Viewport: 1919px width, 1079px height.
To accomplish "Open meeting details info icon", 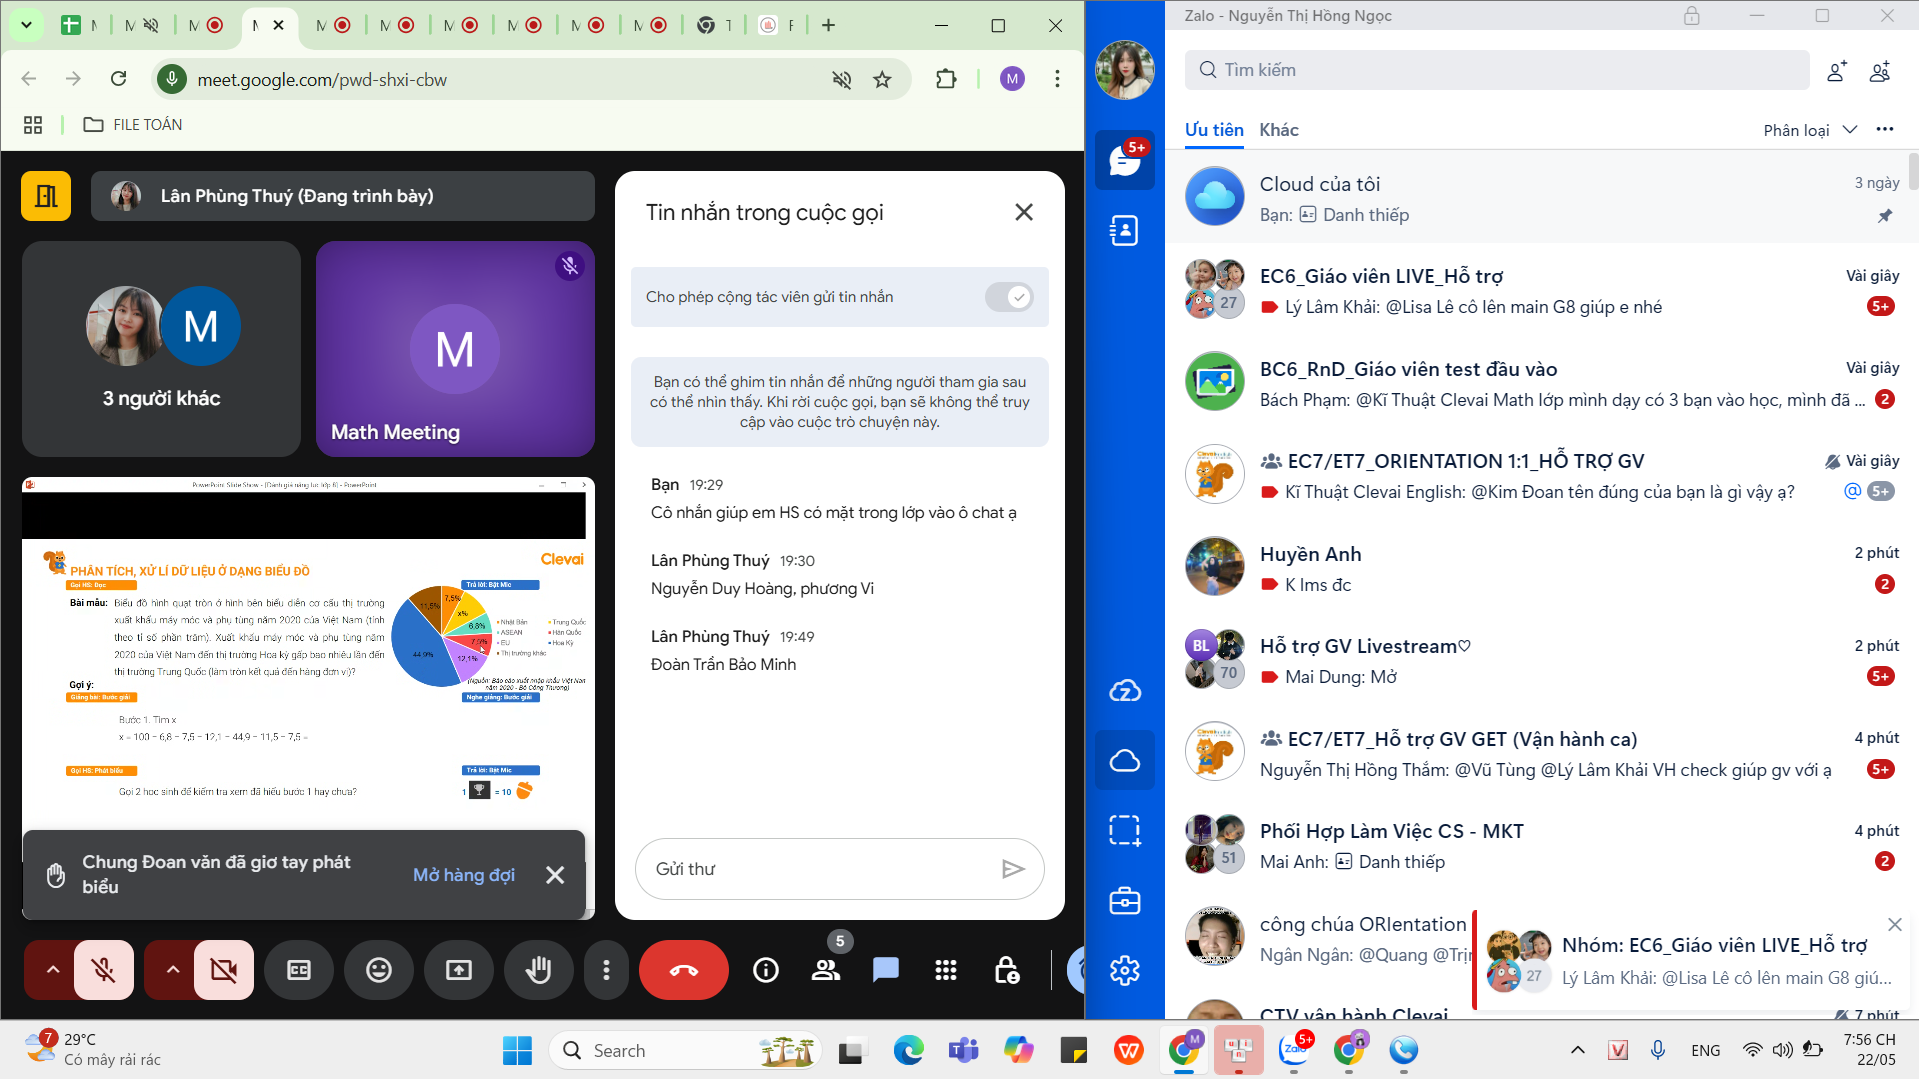I will pos(766,970).
